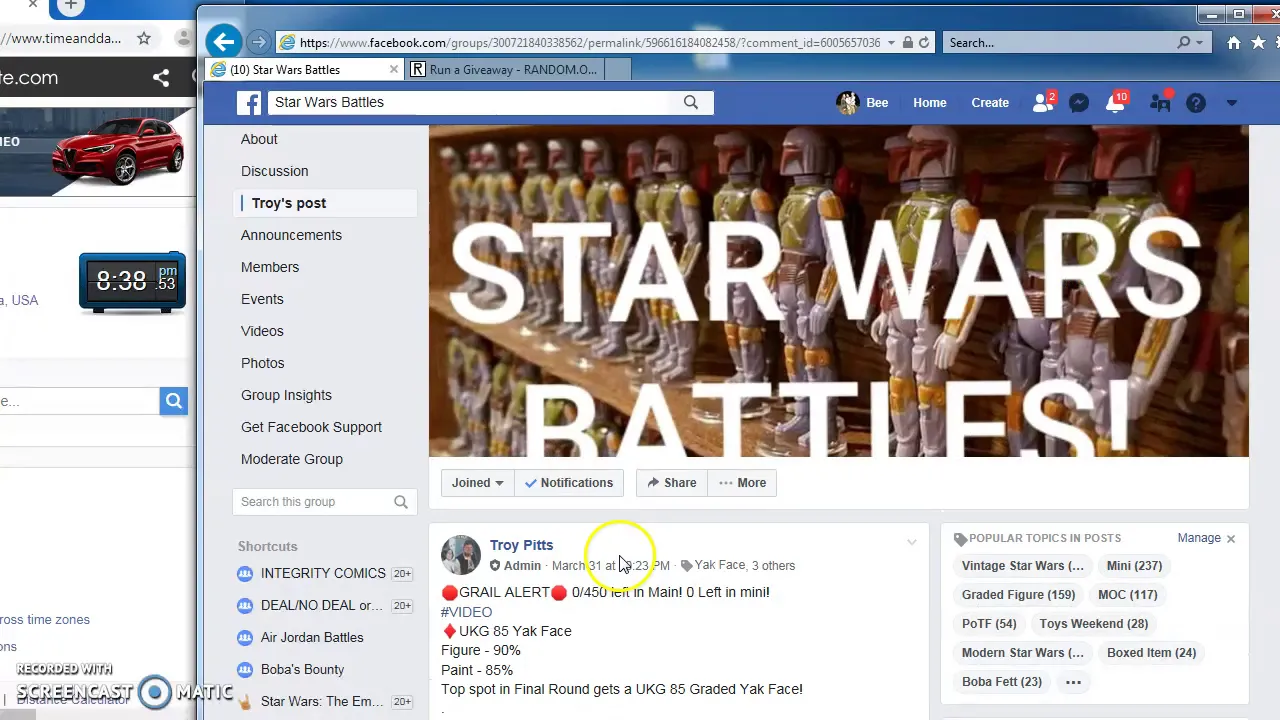Screen dimensions: 1280x720
Task: Close the Star Wars Battles tab
Action: pos(394,69)
